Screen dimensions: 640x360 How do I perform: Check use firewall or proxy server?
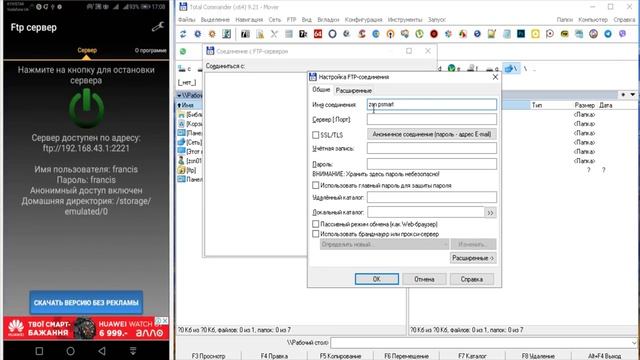(316, 234)
